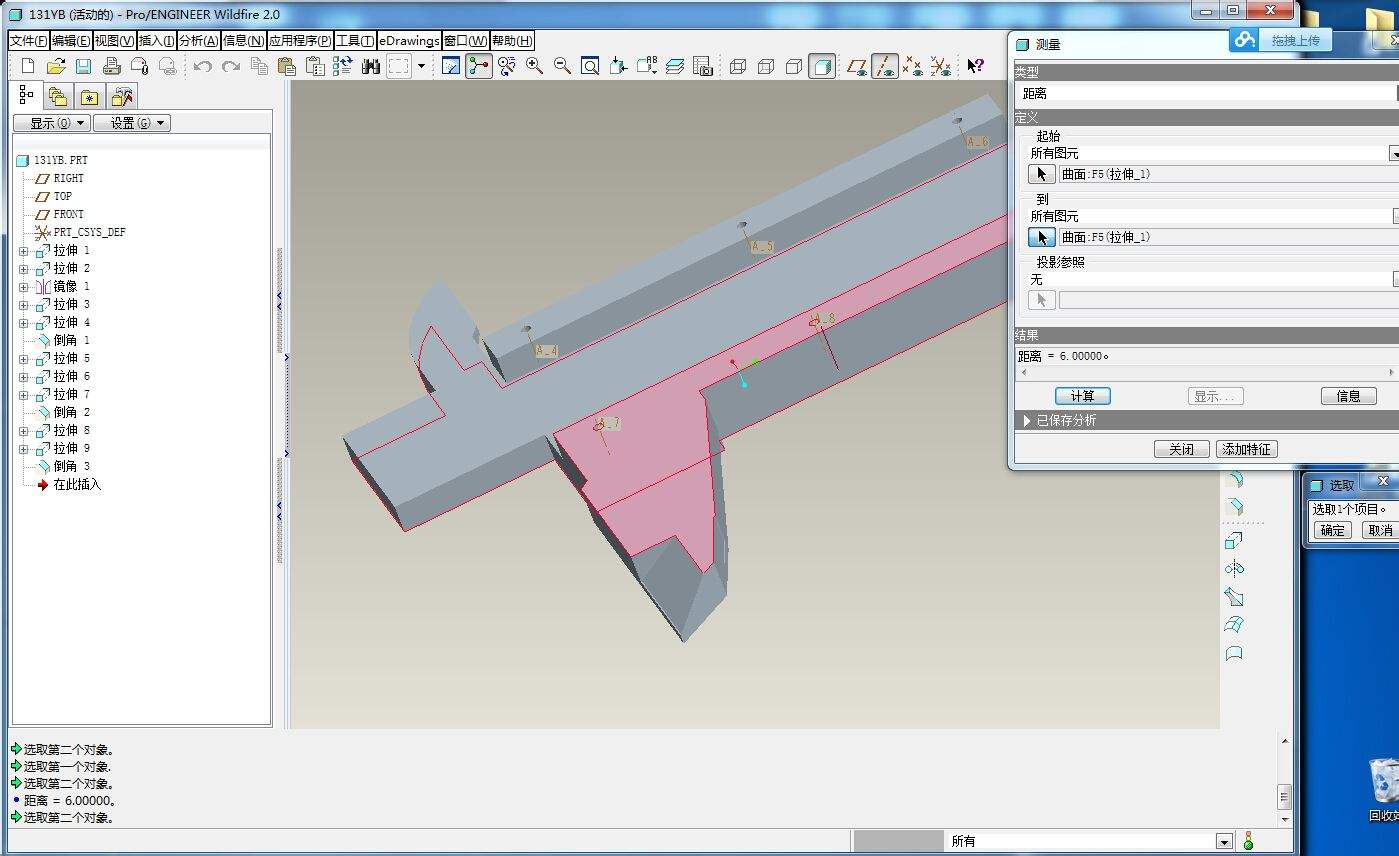The width and height of the screenshot is (1399, 856).
Task: Select Hidden Line display style icon
Action: [x=766, y=66]
